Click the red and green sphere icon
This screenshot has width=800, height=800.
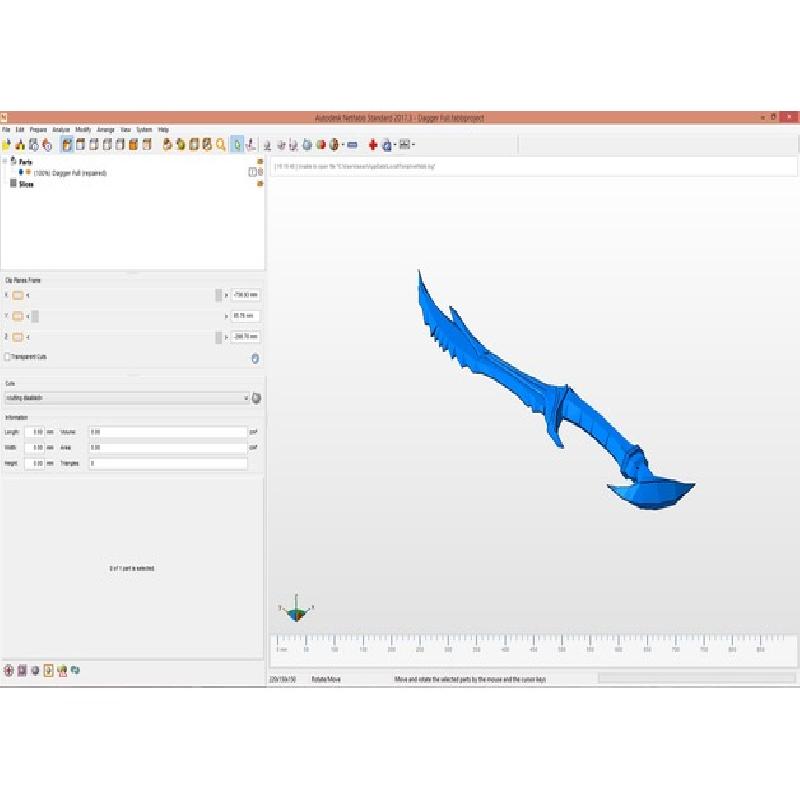321,145
